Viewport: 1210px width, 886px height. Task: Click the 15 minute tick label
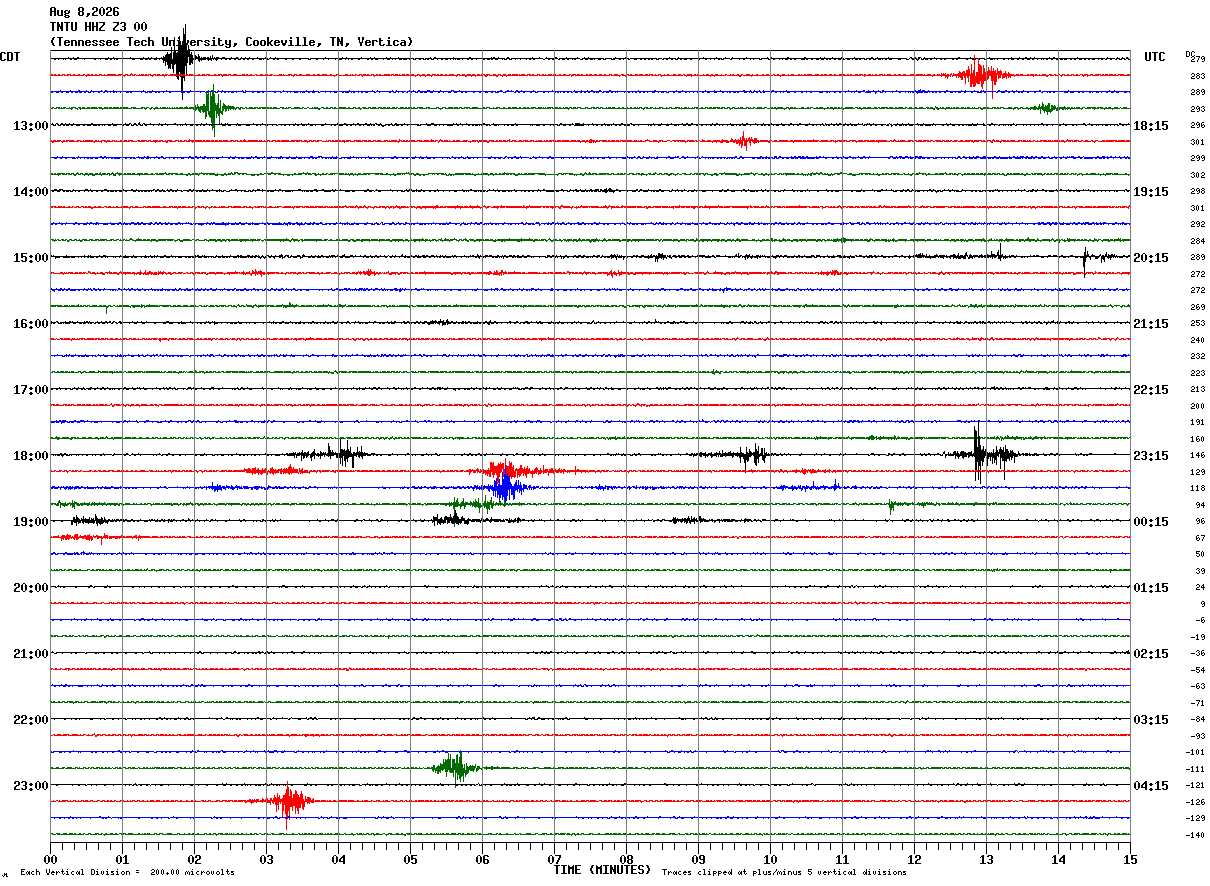[x=1130, y=859]
